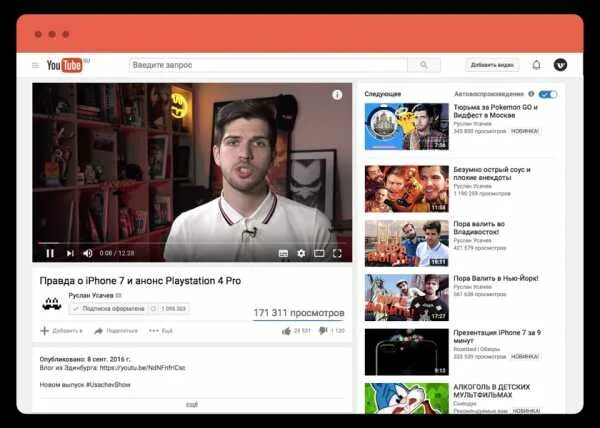The image size is (600, 428).
Task: Open the 'Тюрьма за Pokemon GO' video thumbnail
Action: point(407,126)
